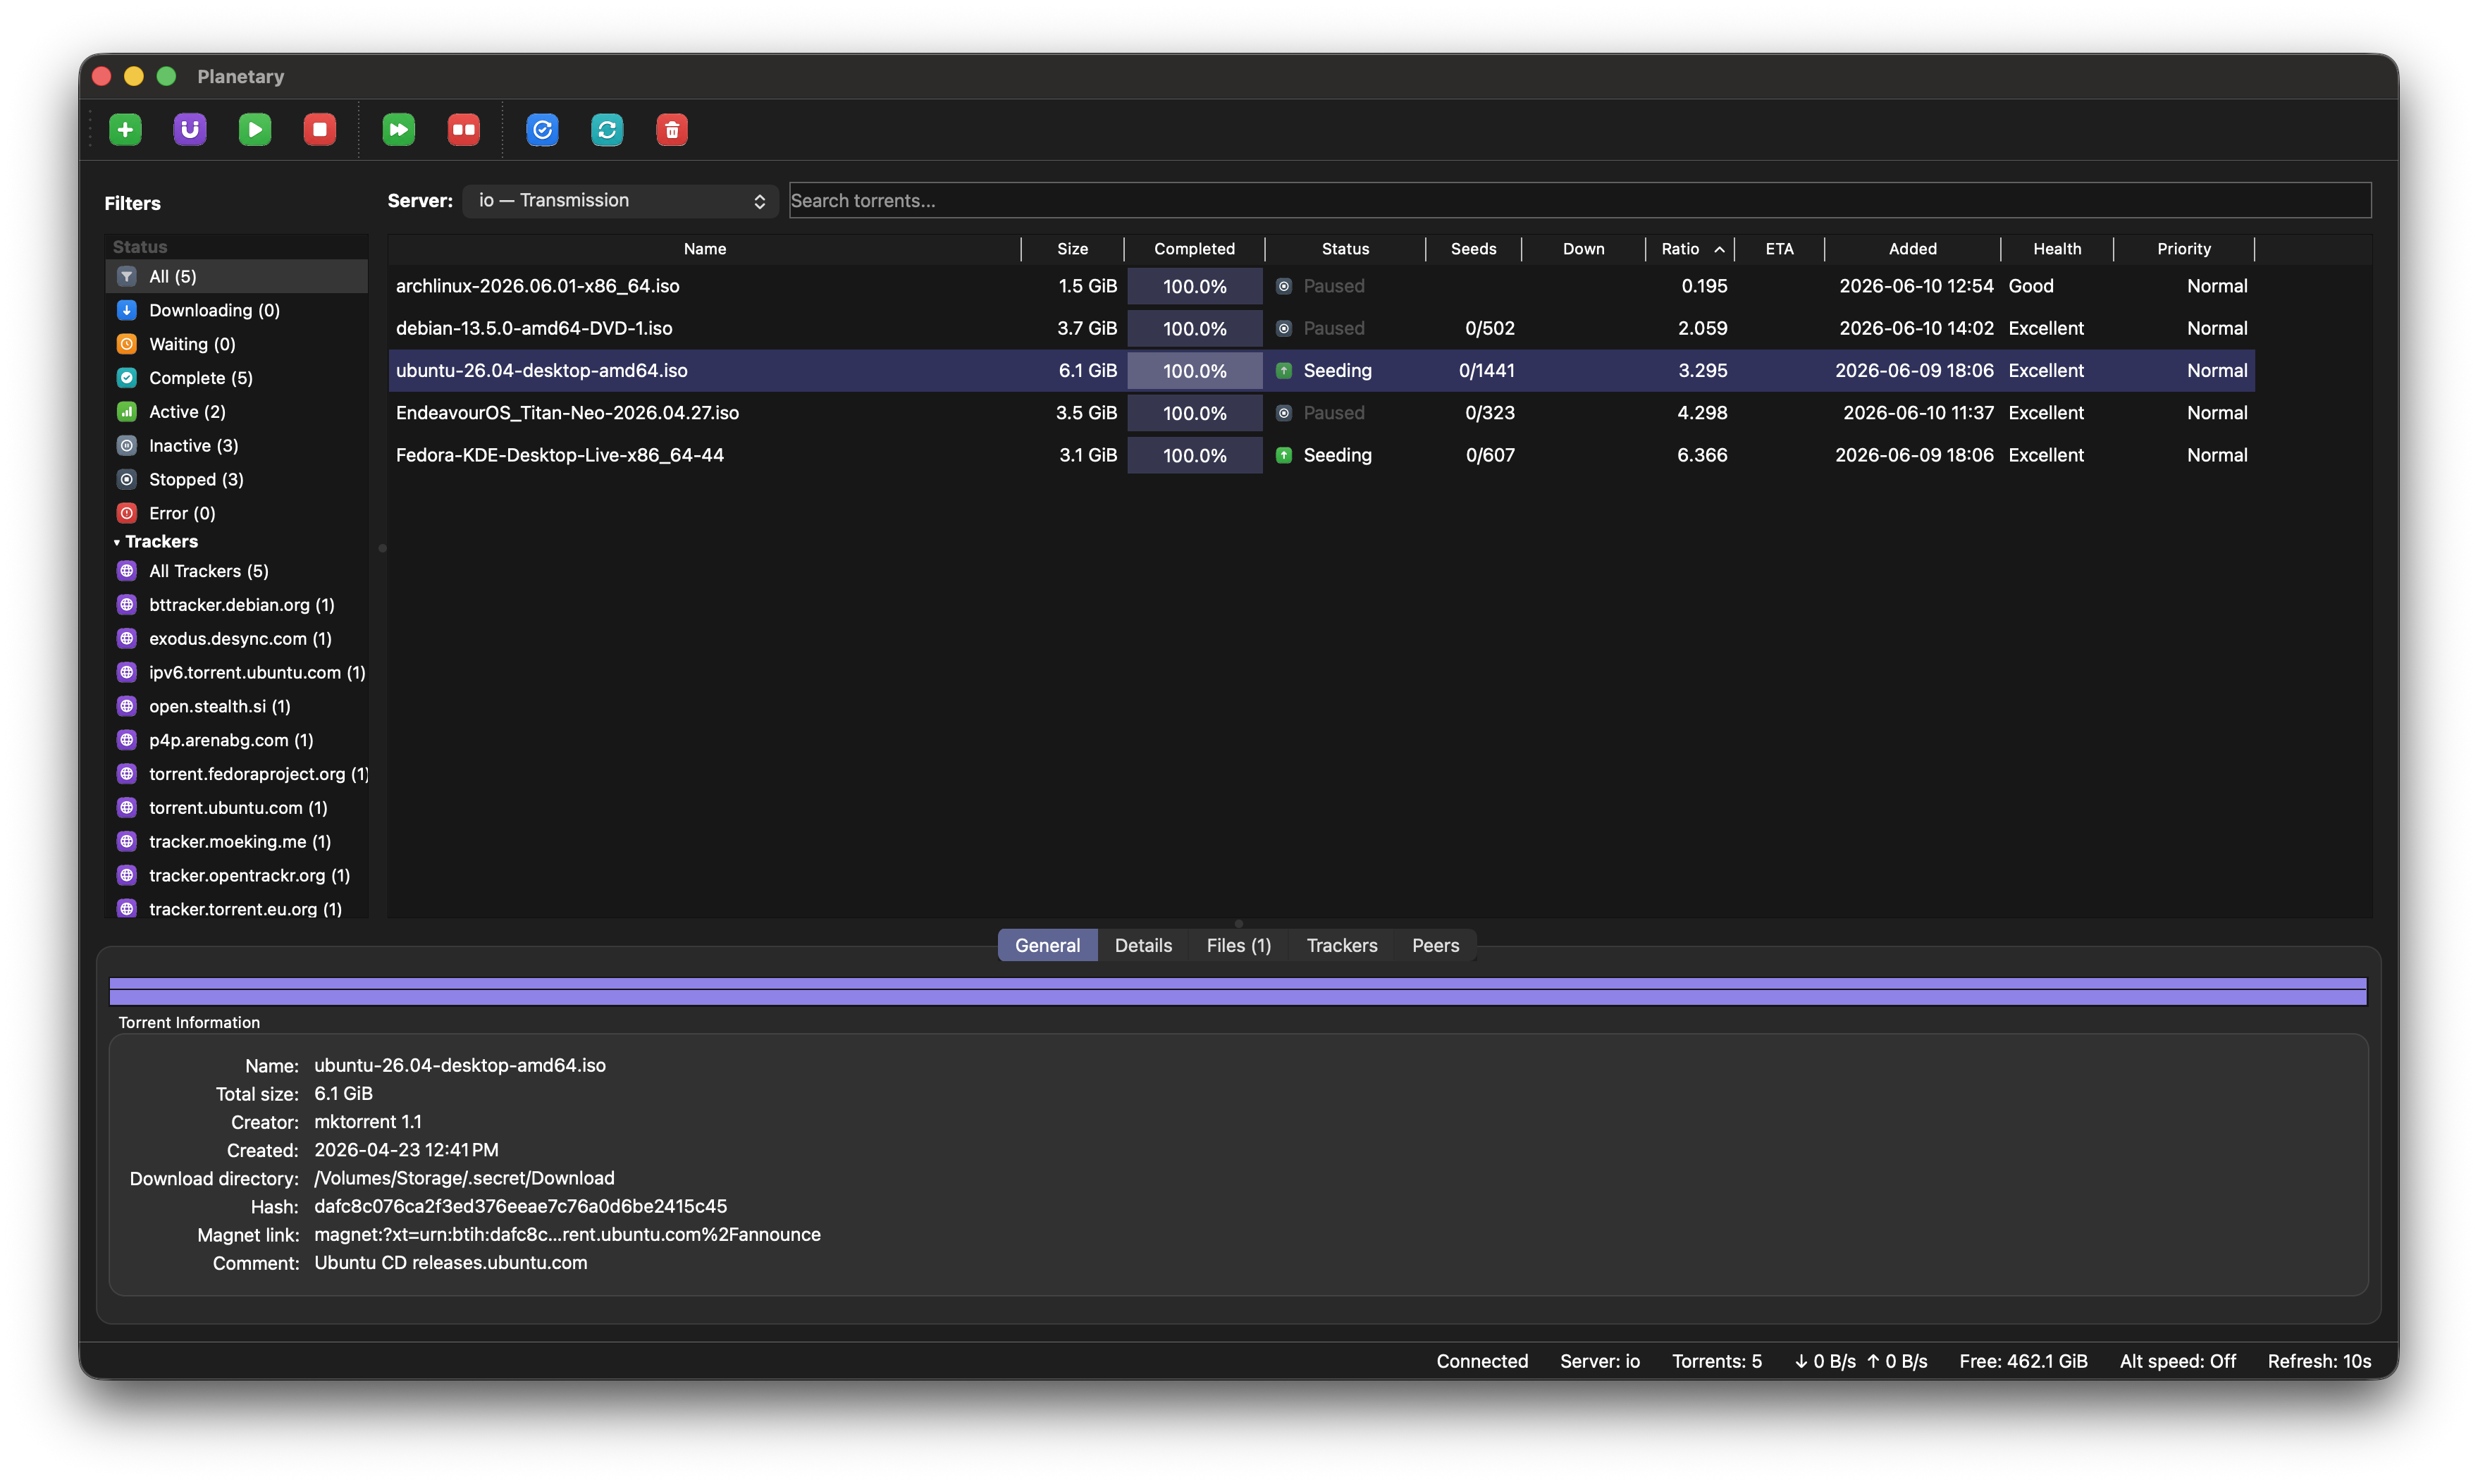Click the purple piece progress bar
2478x1484 pixels.
(1238, 991)
